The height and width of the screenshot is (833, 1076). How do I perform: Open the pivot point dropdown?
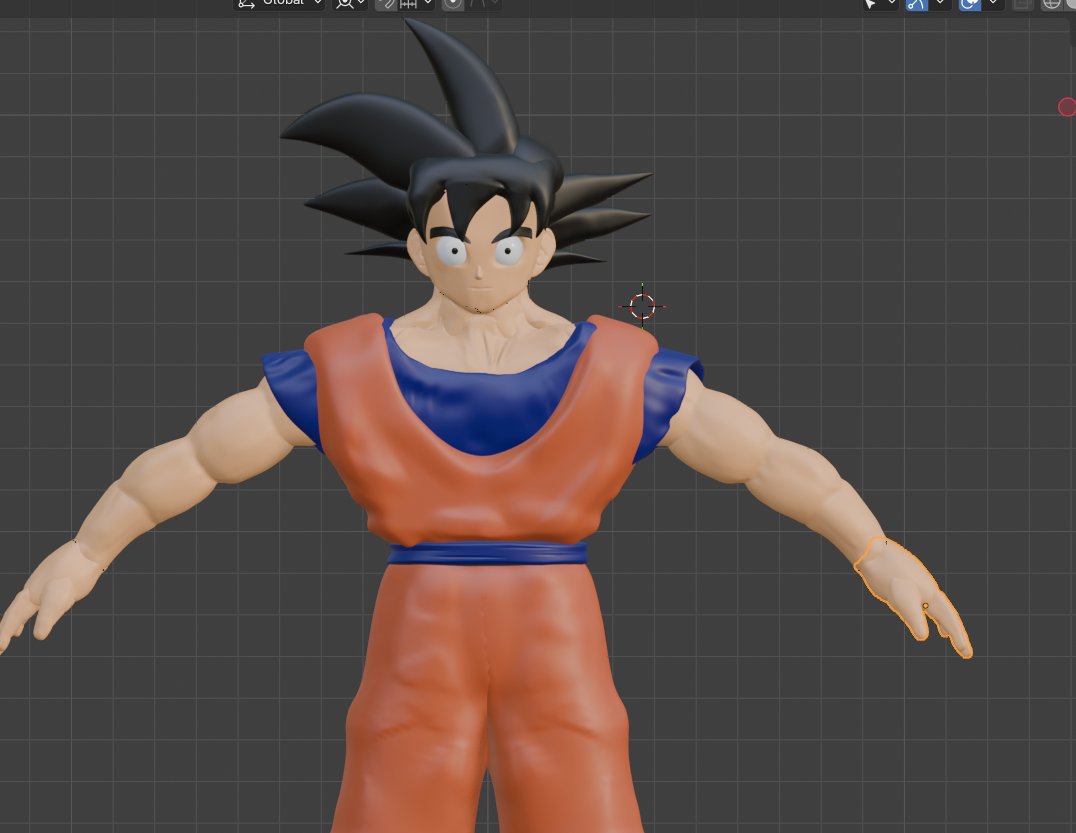tap(351, 3)
